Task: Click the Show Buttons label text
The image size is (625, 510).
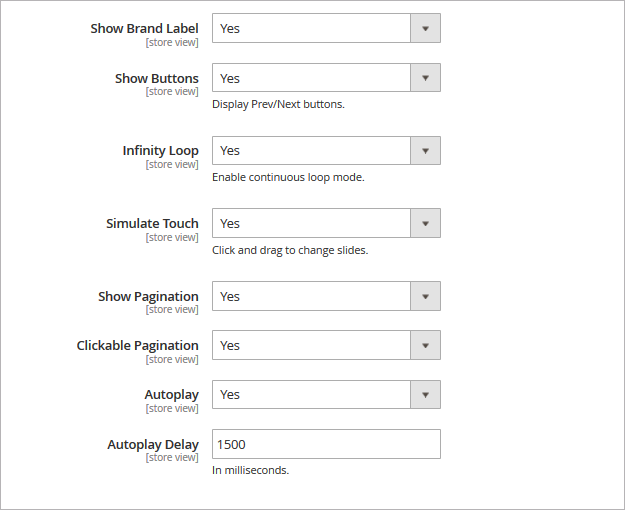Action: click(x=156, y=78)
